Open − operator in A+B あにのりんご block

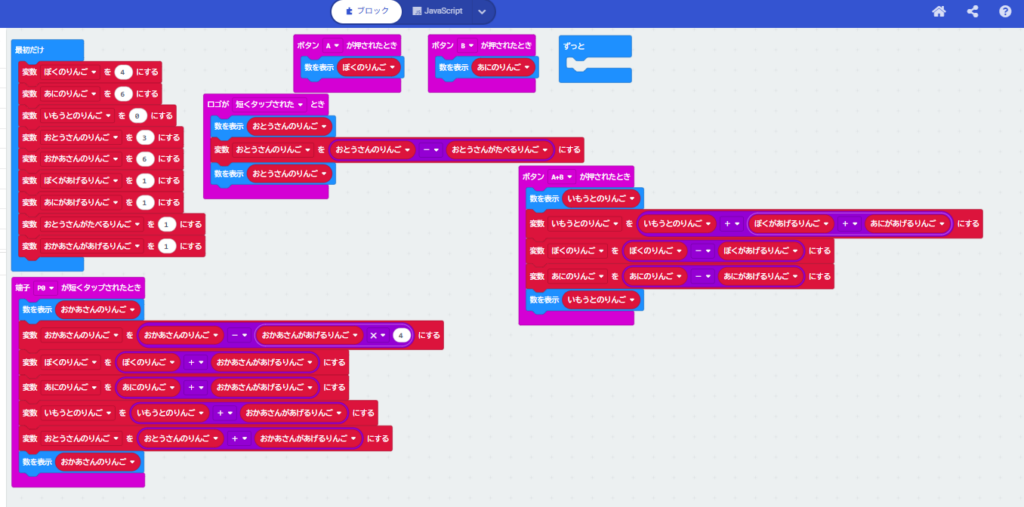pyautogui.click(x=702, y=276)
